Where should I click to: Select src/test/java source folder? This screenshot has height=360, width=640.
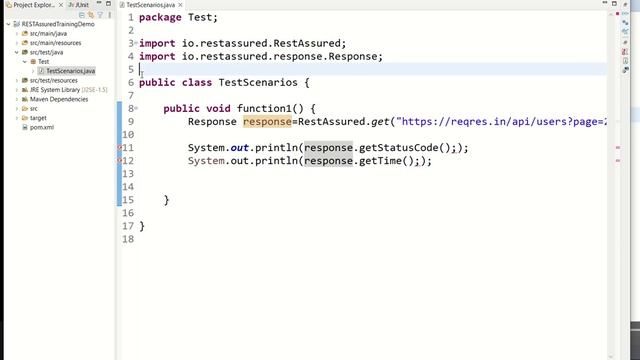(46, 52)
